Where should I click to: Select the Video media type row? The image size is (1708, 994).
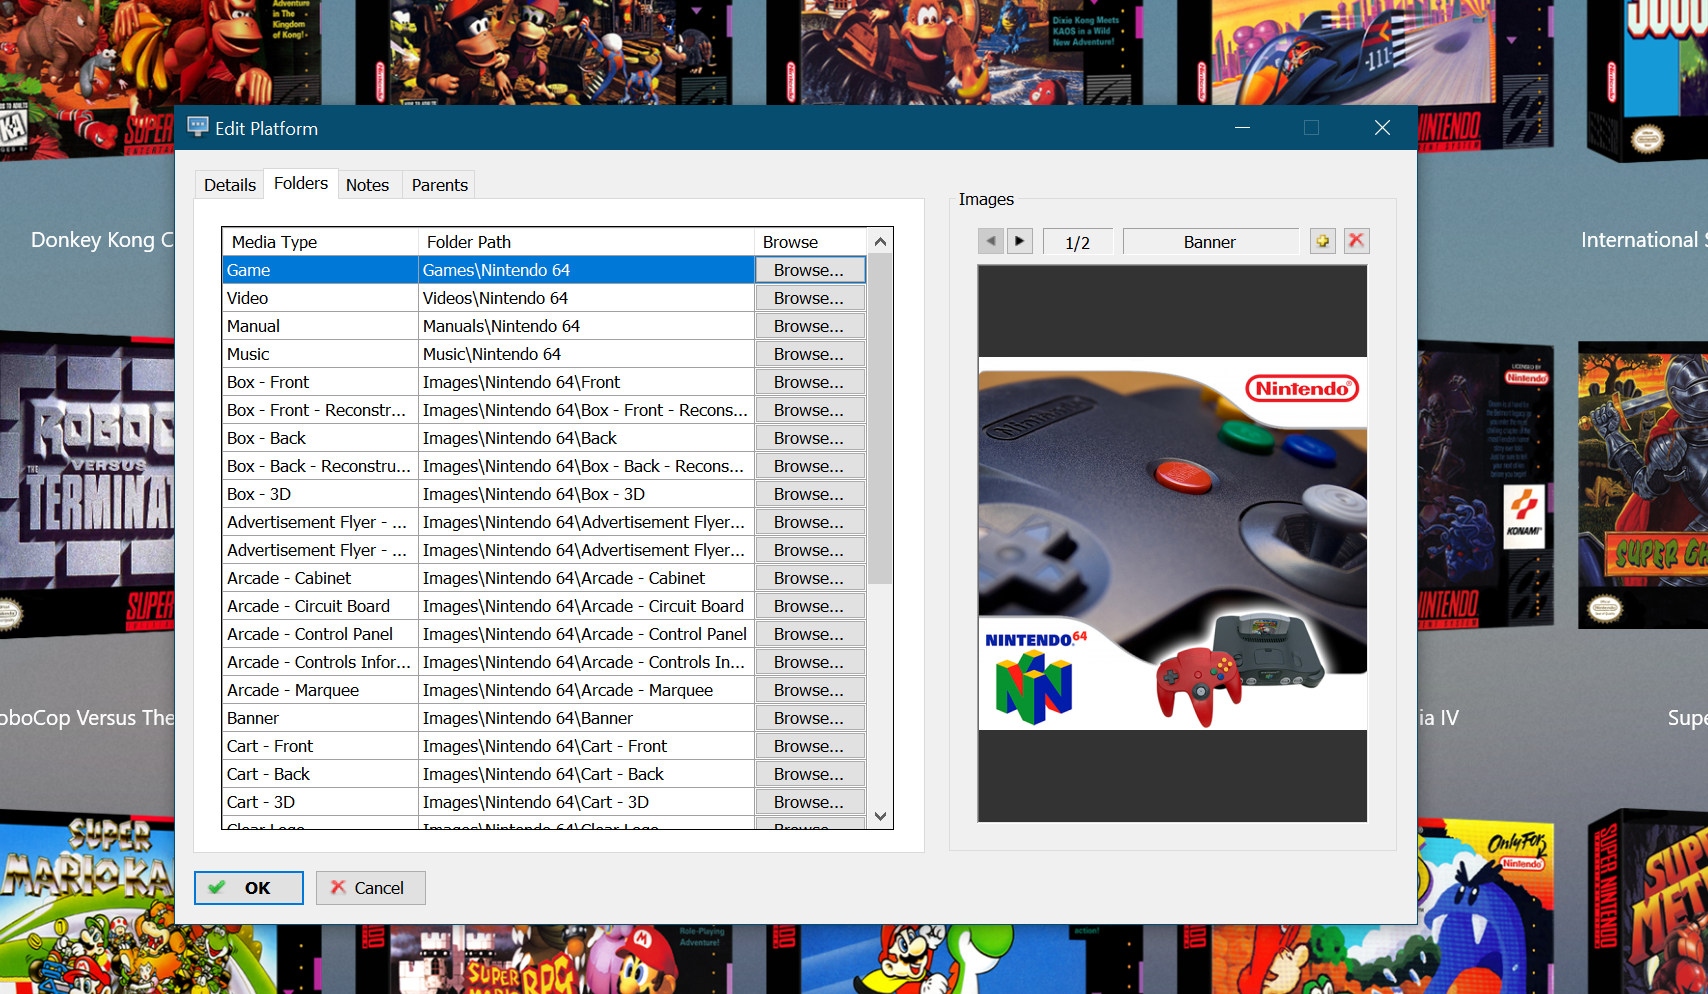320,298
